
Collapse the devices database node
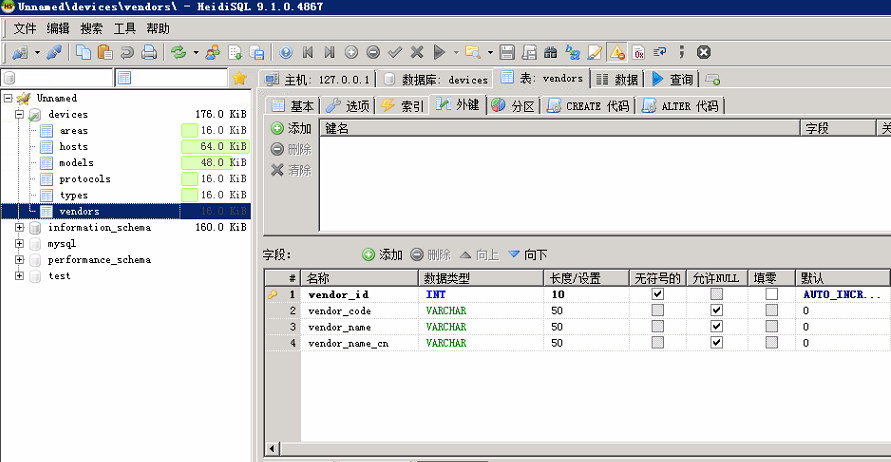[19, 114]
